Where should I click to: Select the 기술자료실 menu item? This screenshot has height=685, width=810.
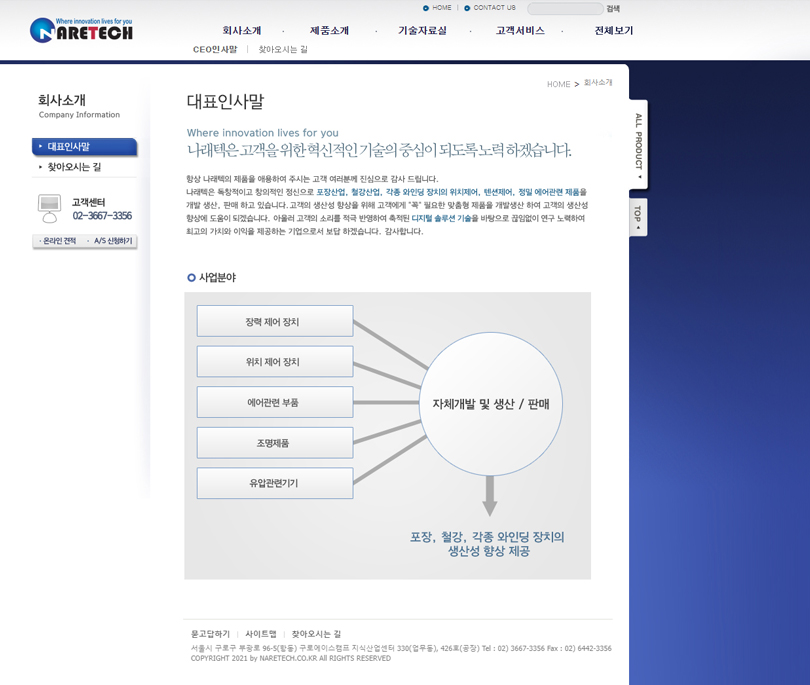pos(422,31)
